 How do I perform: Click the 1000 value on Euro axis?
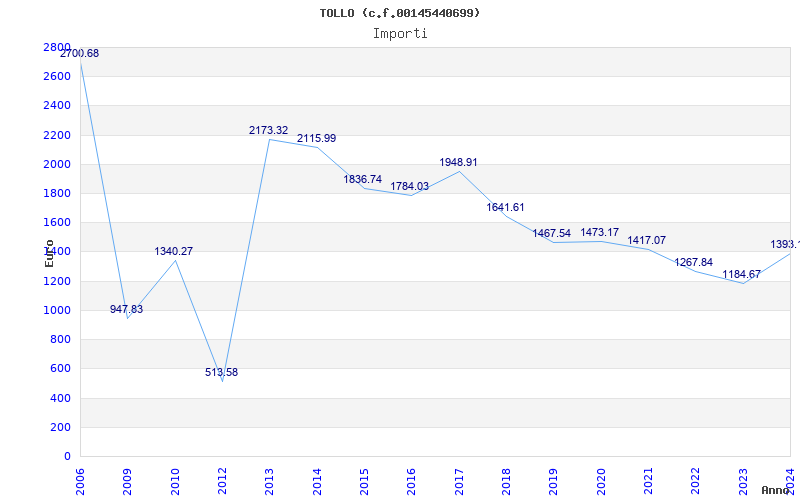57,310
